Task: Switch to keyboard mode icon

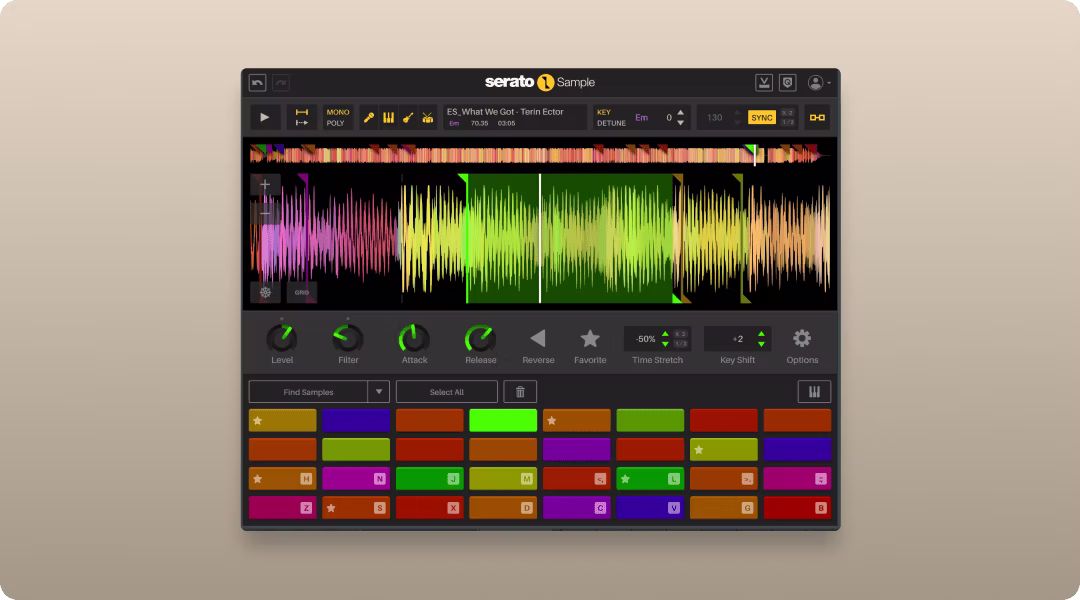Action: 814,392
